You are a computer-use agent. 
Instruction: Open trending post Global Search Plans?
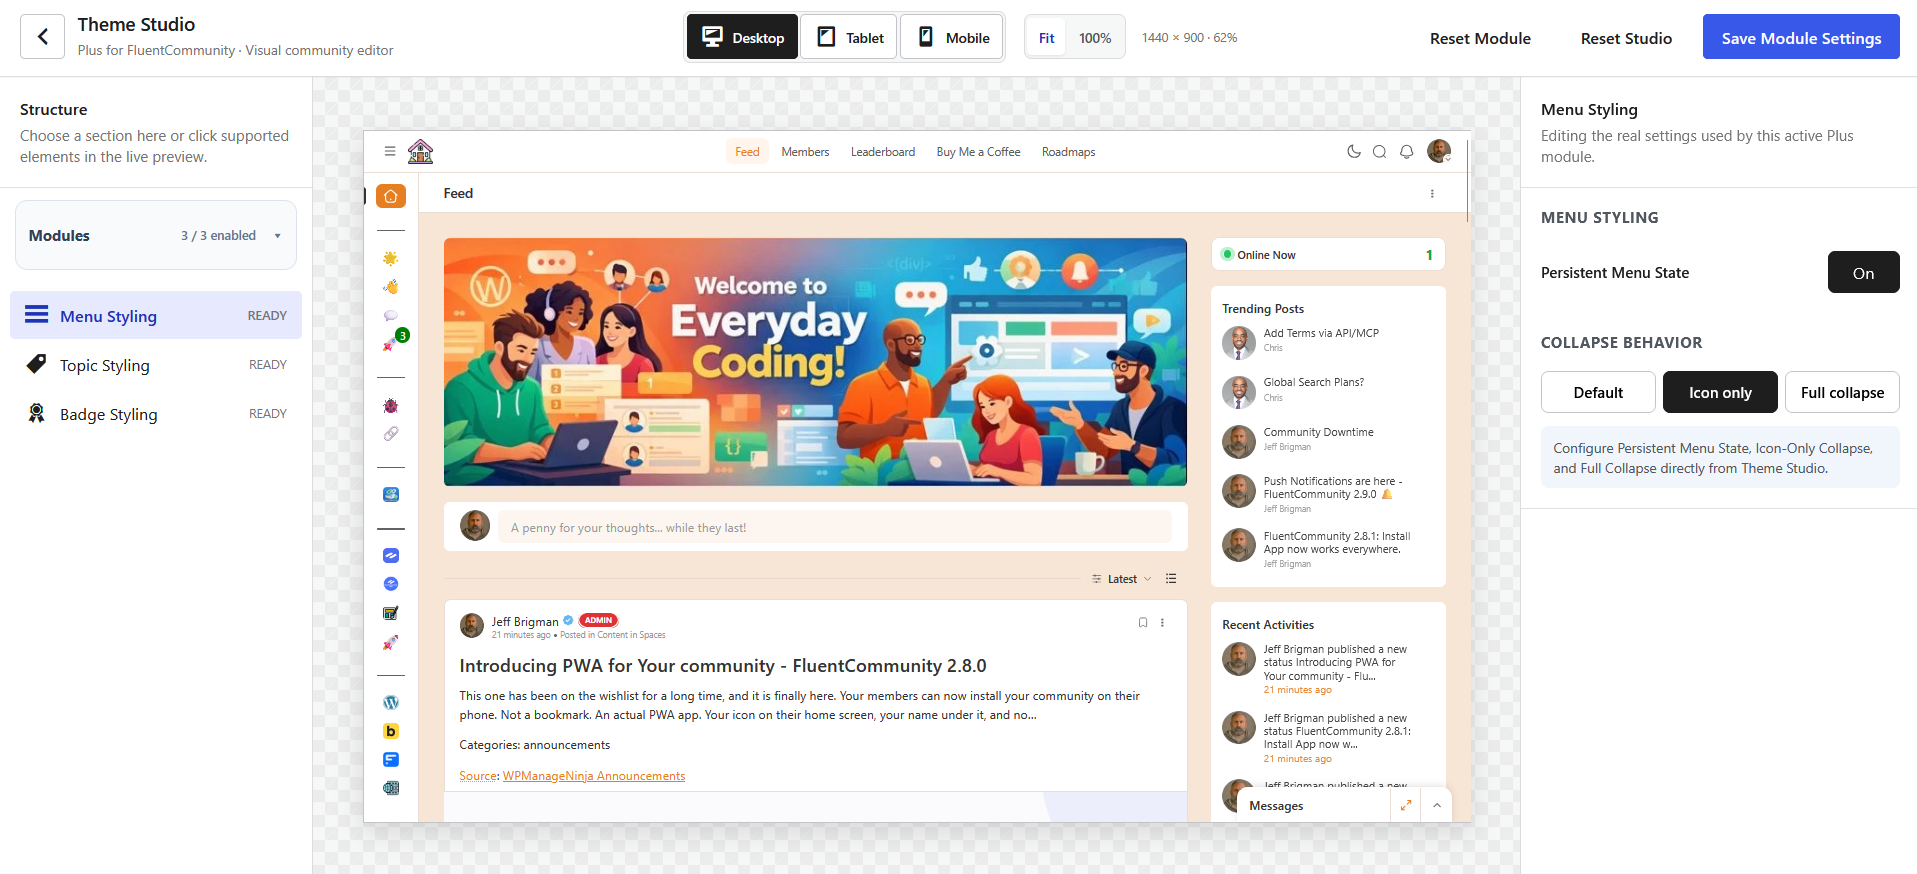point(1313,382)
